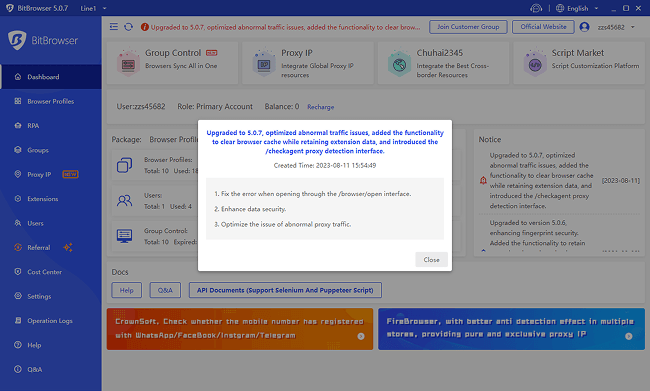
Task: Click the Script Market title
Action: pyautogui.click(x=577, y=53)
